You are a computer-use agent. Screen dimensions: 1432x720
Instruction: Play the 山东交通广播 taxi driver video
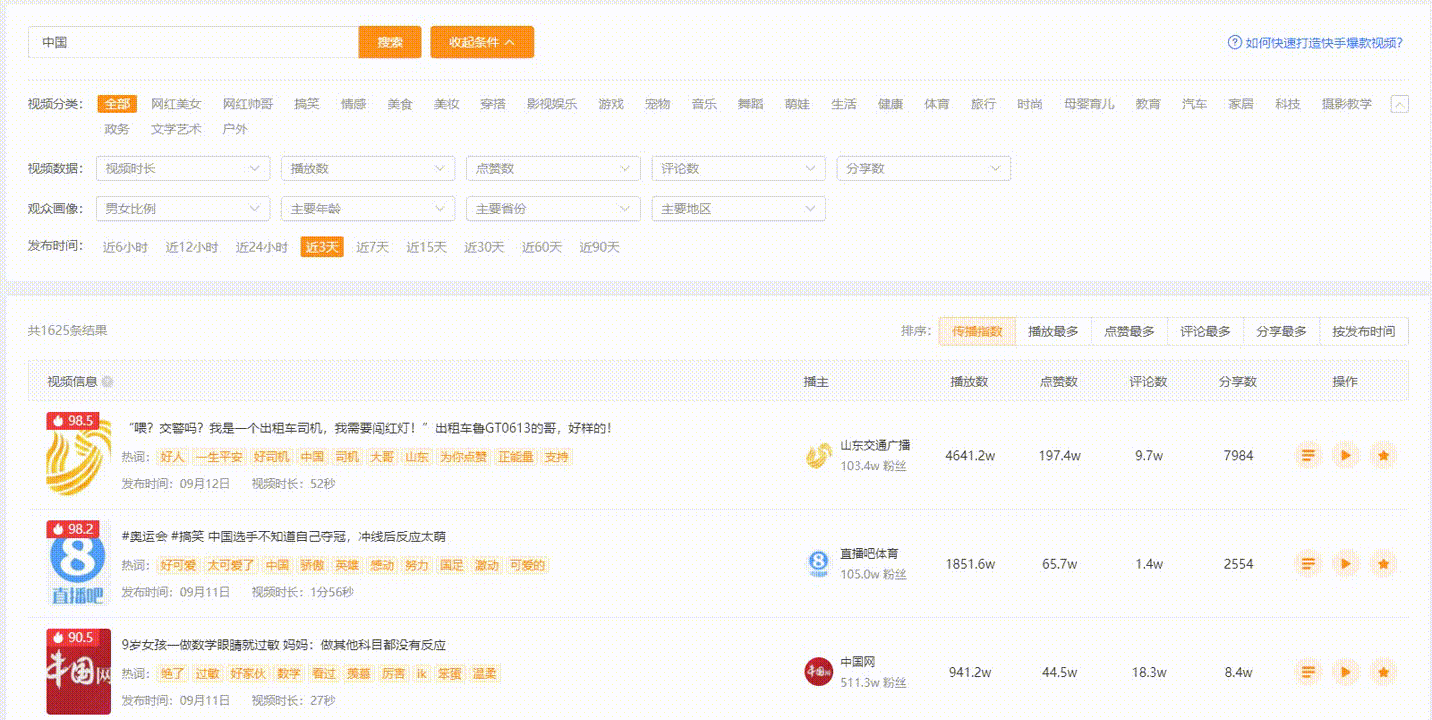point(1345,456)
